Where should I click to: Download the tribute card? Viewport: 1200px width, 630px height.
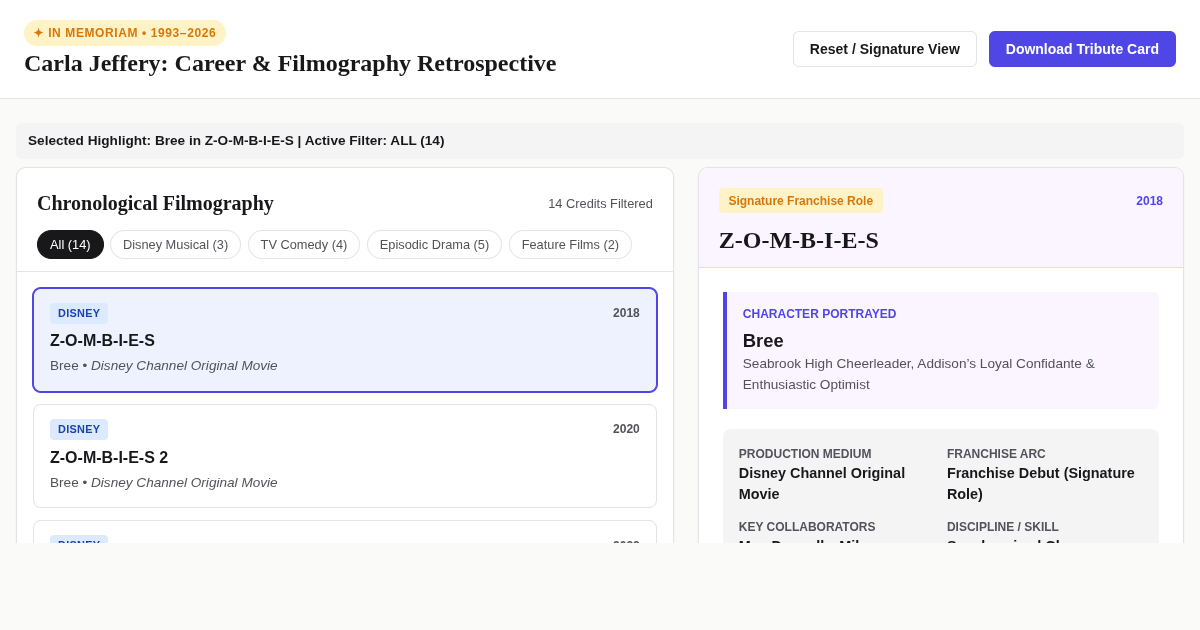coord(1082,49)
